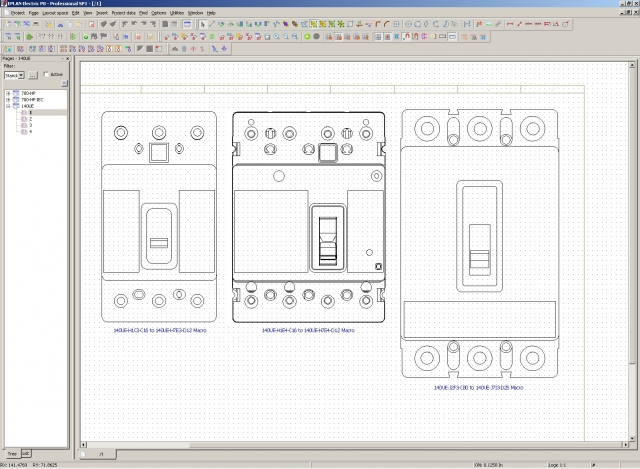The width and height of the screenshot is (640, 469).
Task: Click the small arrow button below the filter
Action: coord(64,83)
